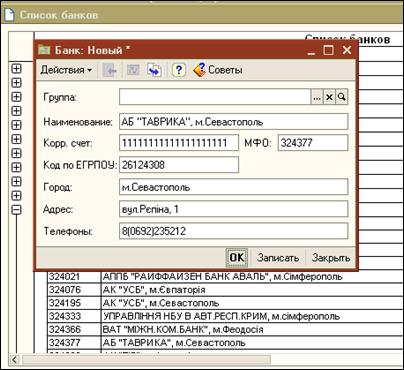
Task: Click the greyed left arrow toolbar icon
Action: 110,70
